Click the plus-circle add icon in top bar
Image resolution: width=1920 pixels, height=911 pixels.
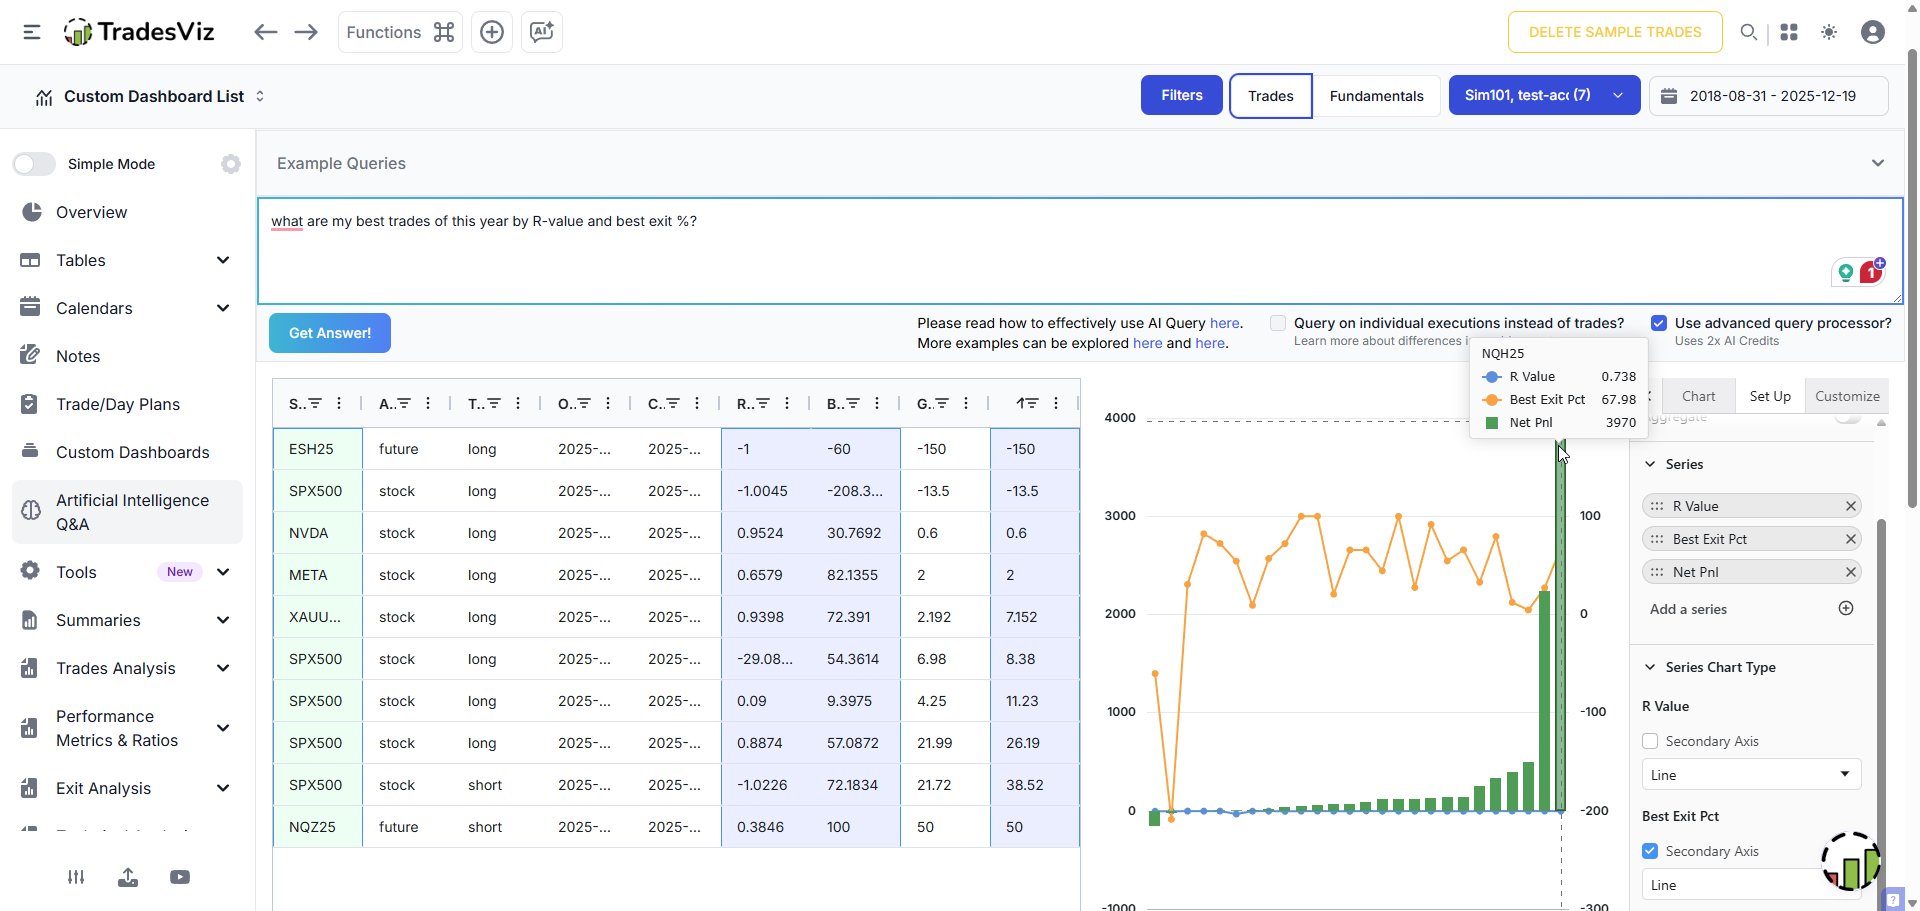492,32
